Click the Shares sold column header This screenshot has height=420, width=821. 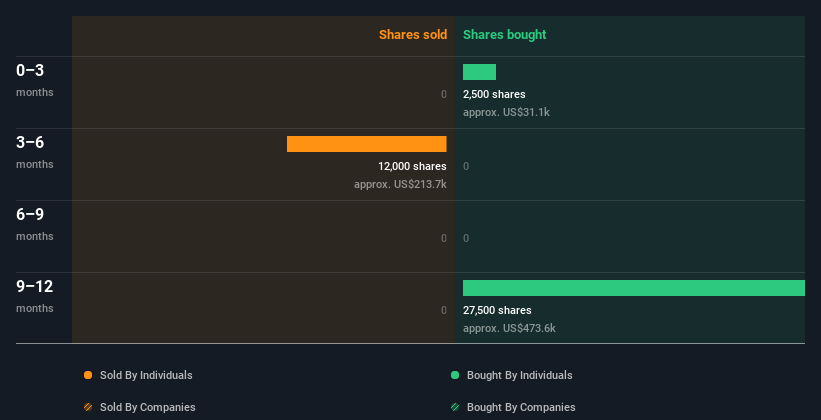[x=413, y=35]
